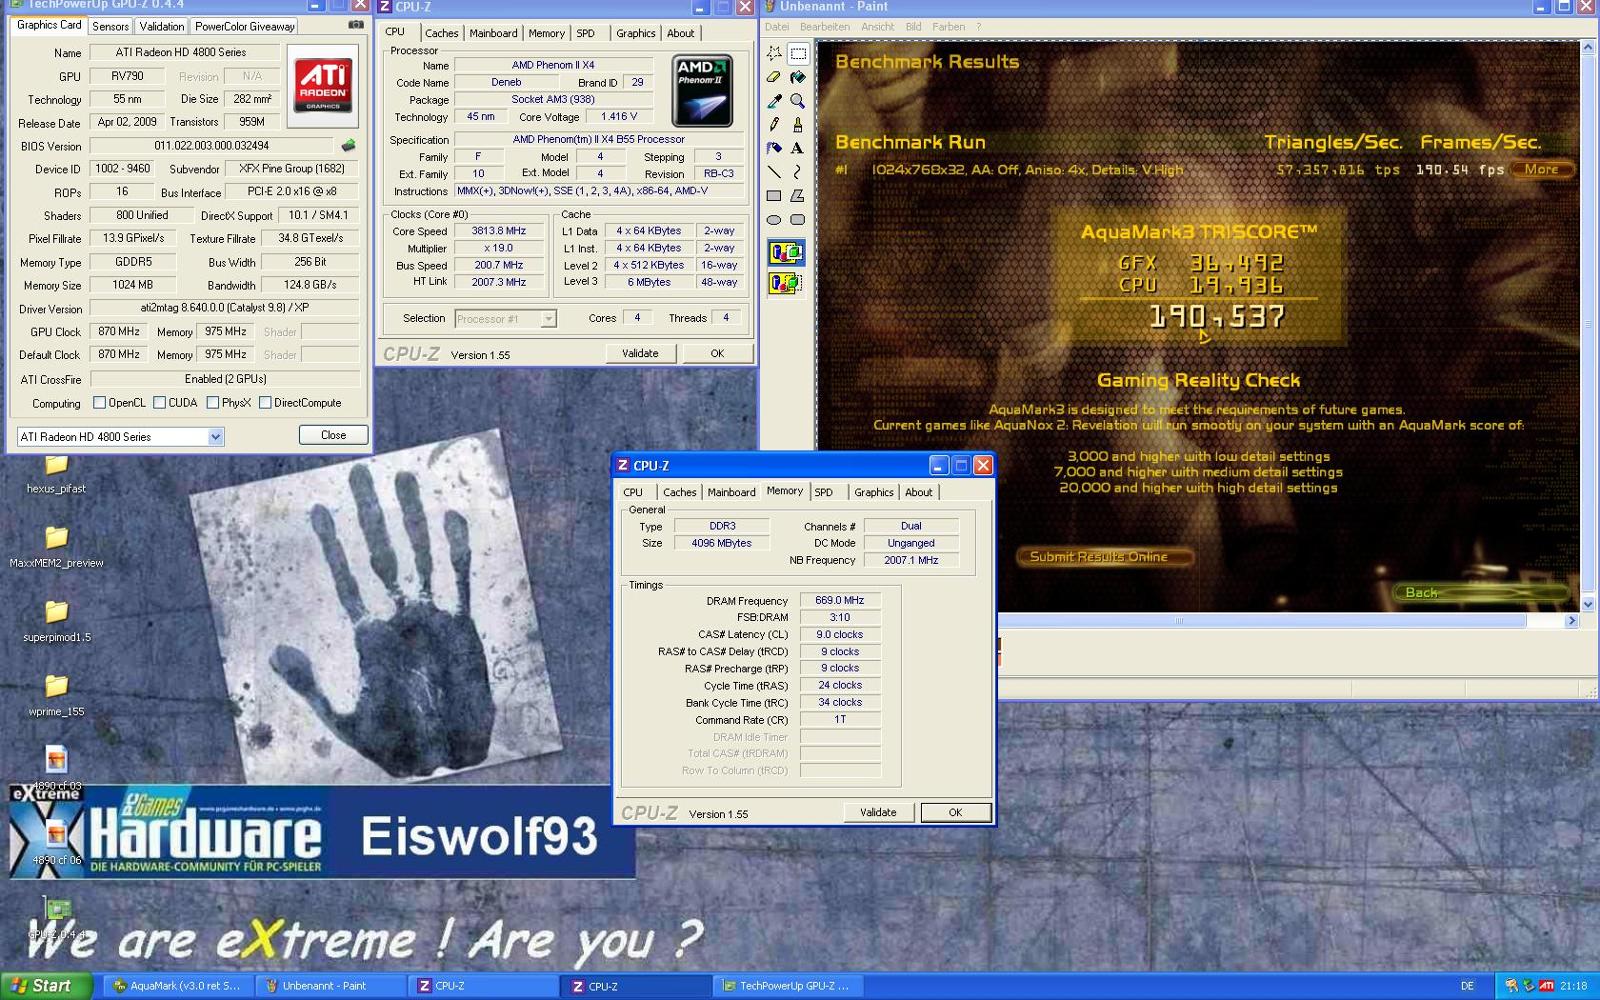This screenshot has height=1000, width=1600.
Task: Click the ATI tray icon in taskbar
Action: pyautogui.click(x=1546, y=986)
